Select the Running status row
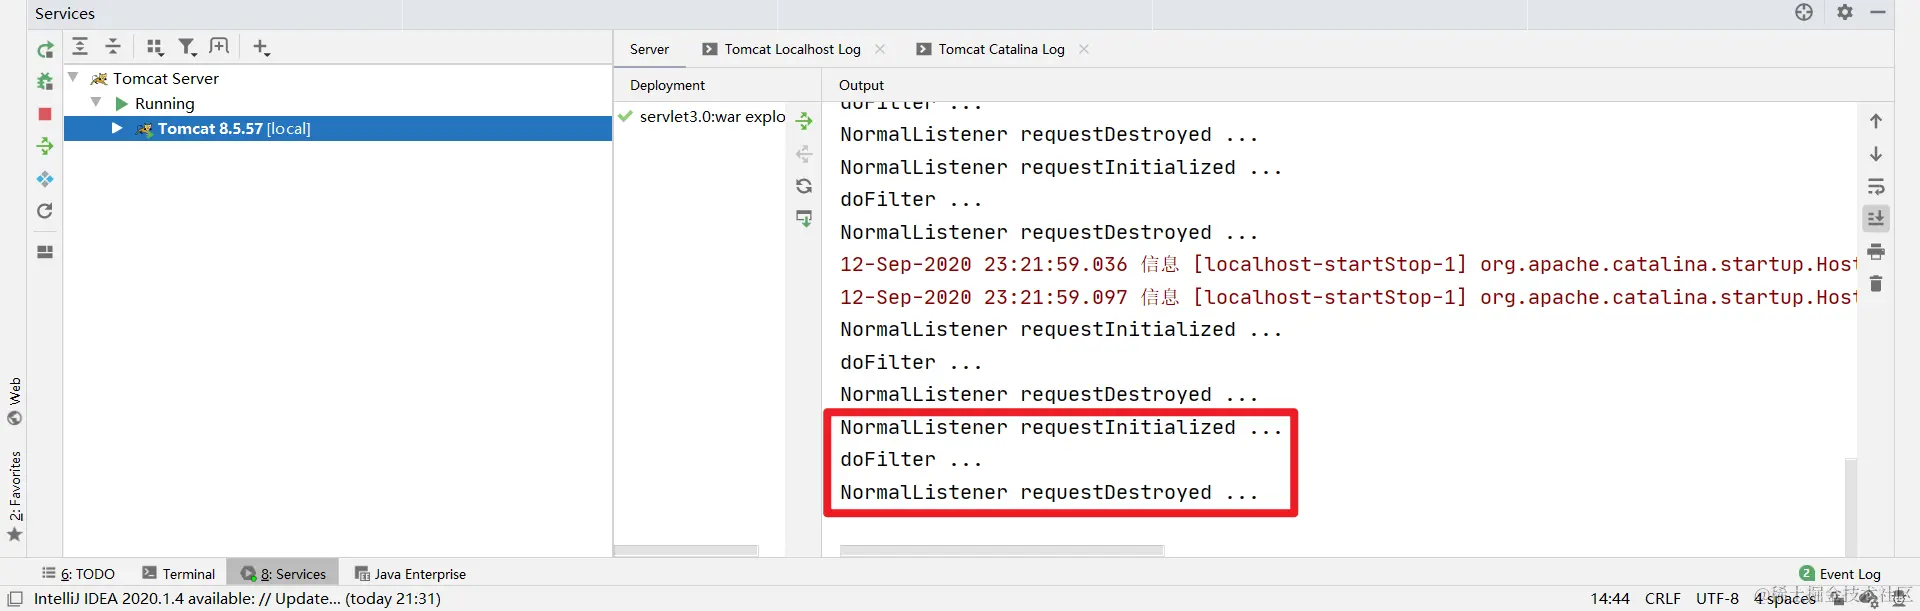 pyautogui.click(x=338, y=103)
